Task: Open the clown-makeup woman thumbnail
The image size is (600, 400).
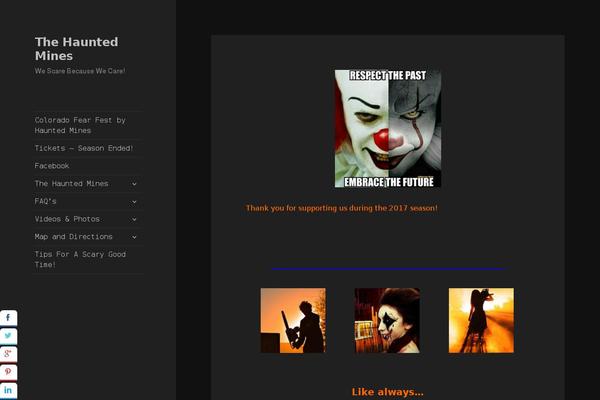Action: point(387,320)
